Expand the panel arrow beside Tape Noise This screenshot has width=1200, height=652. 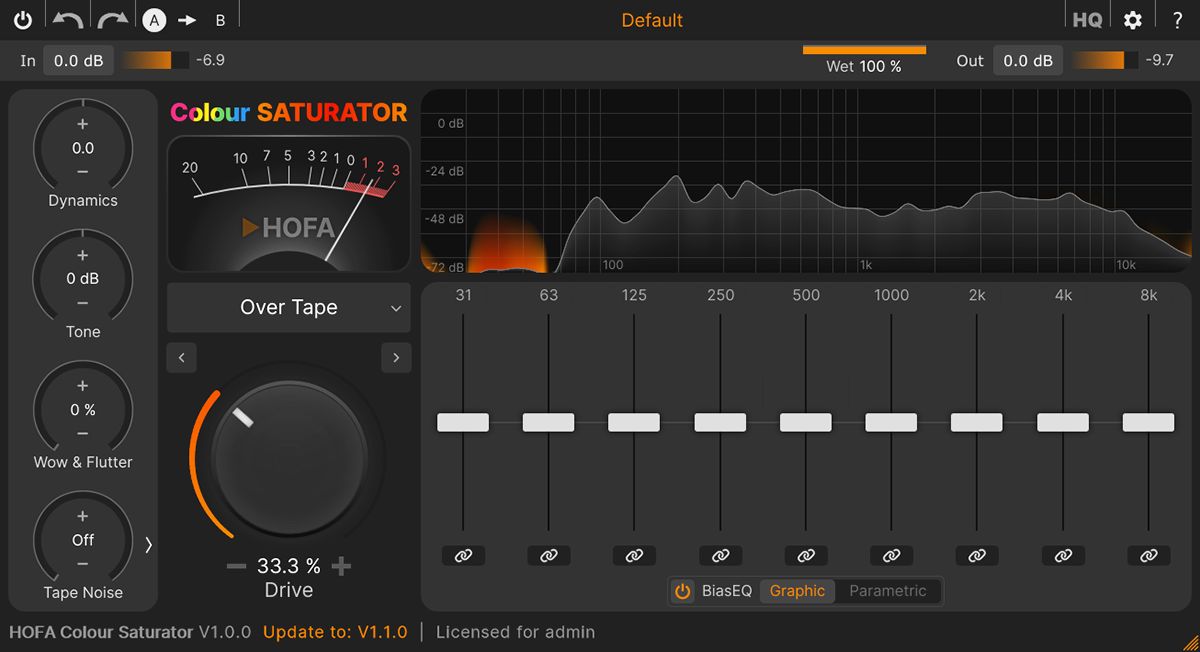(149, 545)
